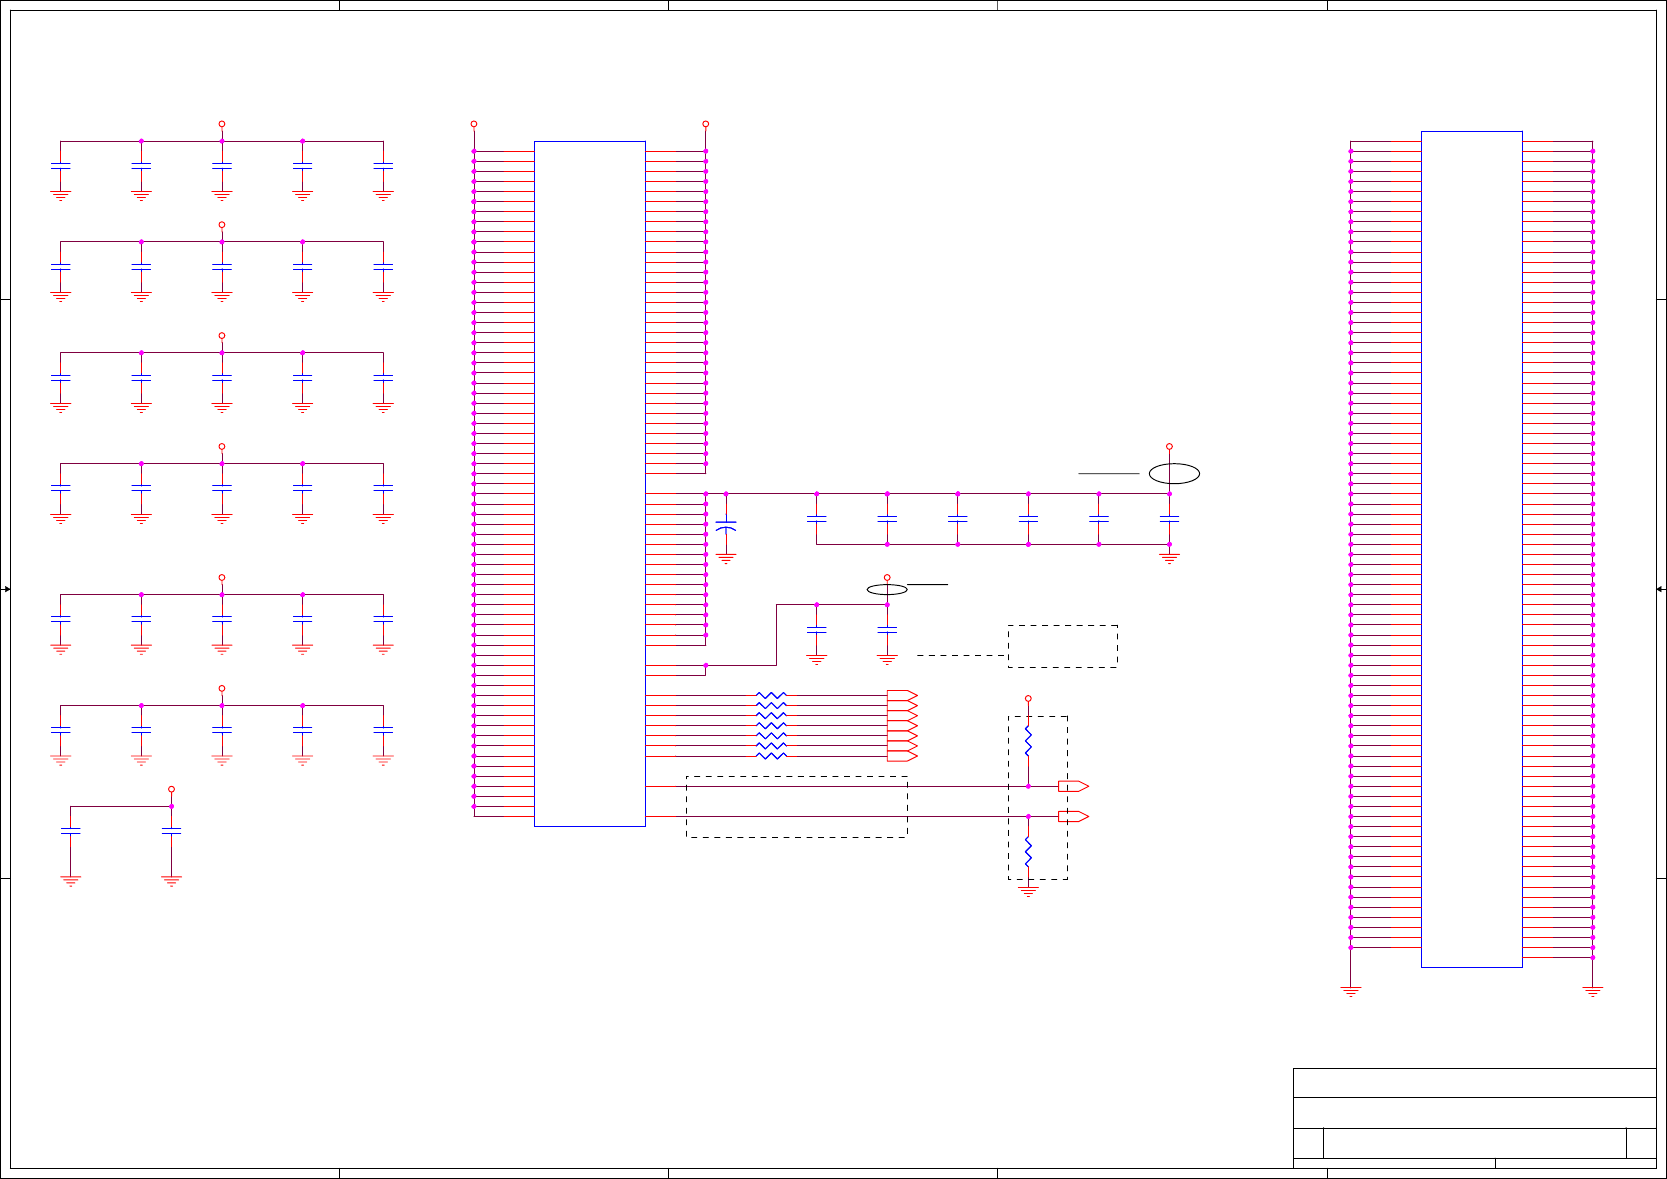The width and height of the screenshot is (1667, 1179).
Task: Select the large central IC body rectangle
Action: point(590,484)
